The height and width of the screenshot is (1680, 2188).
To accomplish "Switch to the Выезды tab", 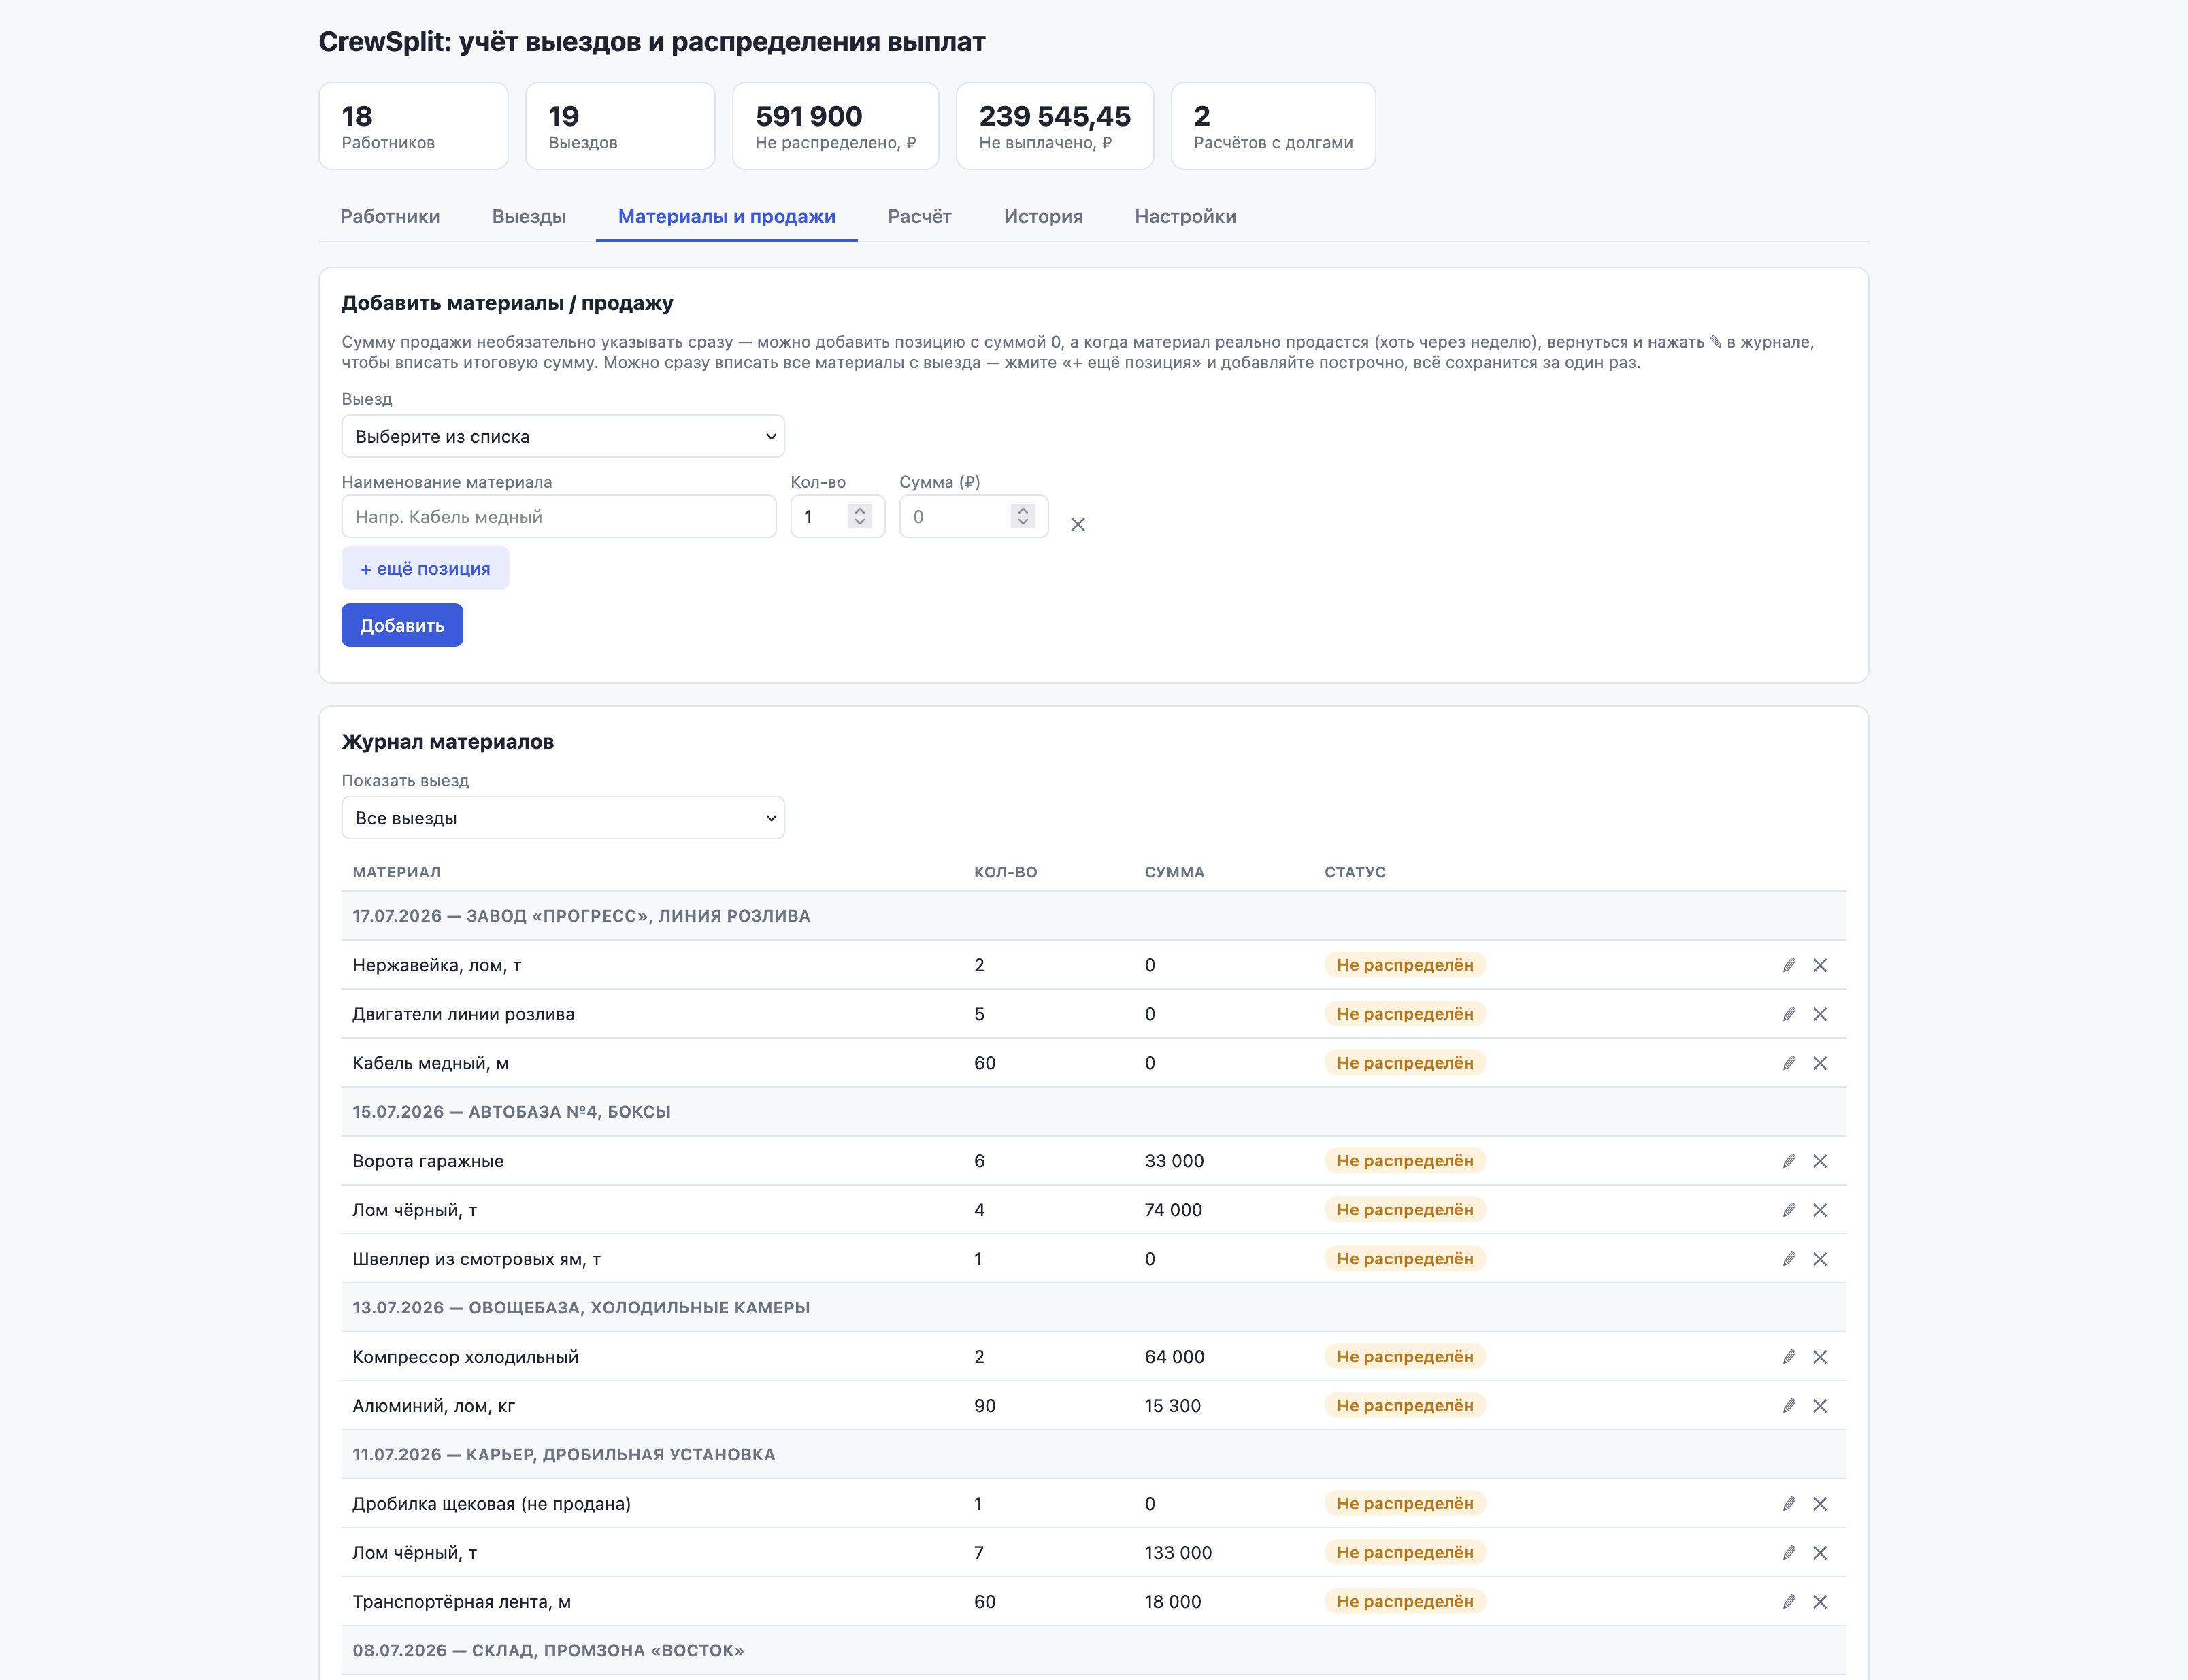I will (529, 216).
